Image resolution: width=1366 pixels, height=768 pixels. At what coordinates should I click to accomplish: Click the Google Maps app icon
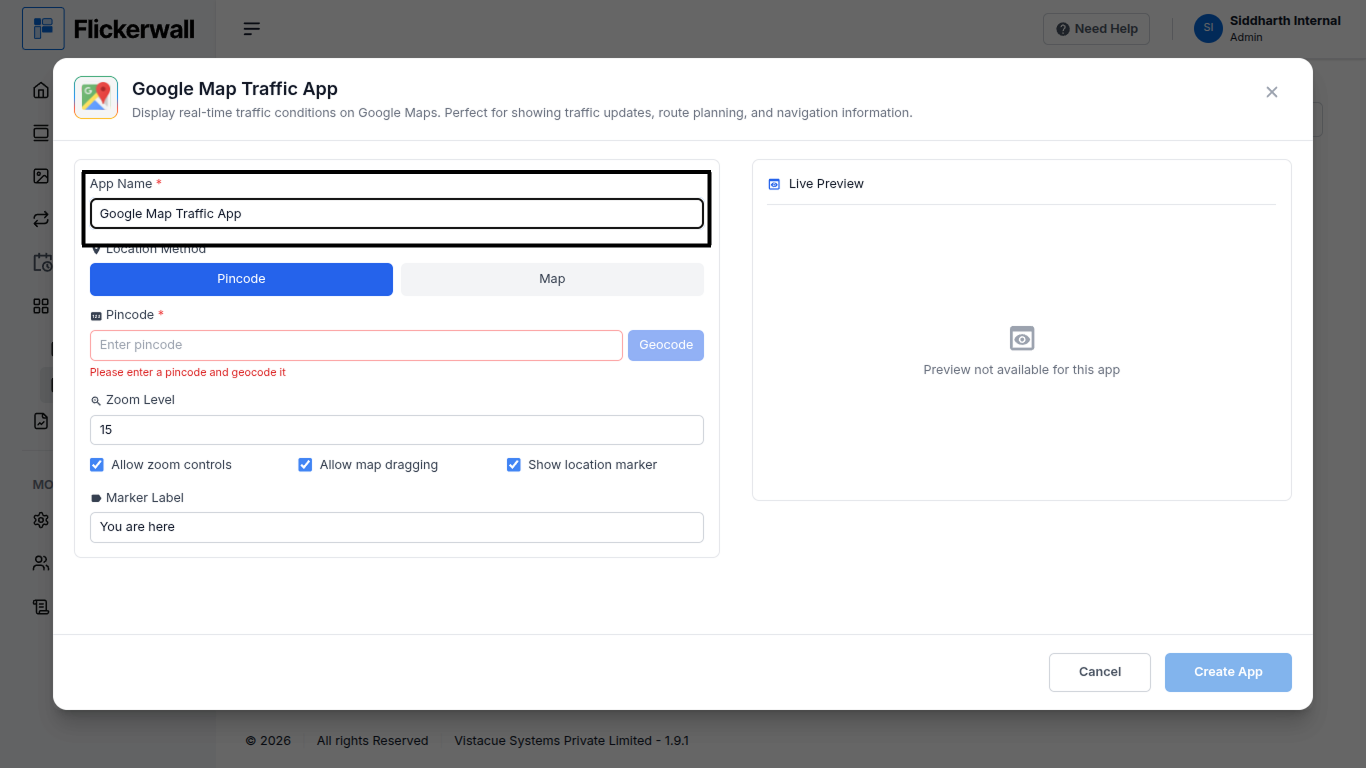click(x=96, y=97)
